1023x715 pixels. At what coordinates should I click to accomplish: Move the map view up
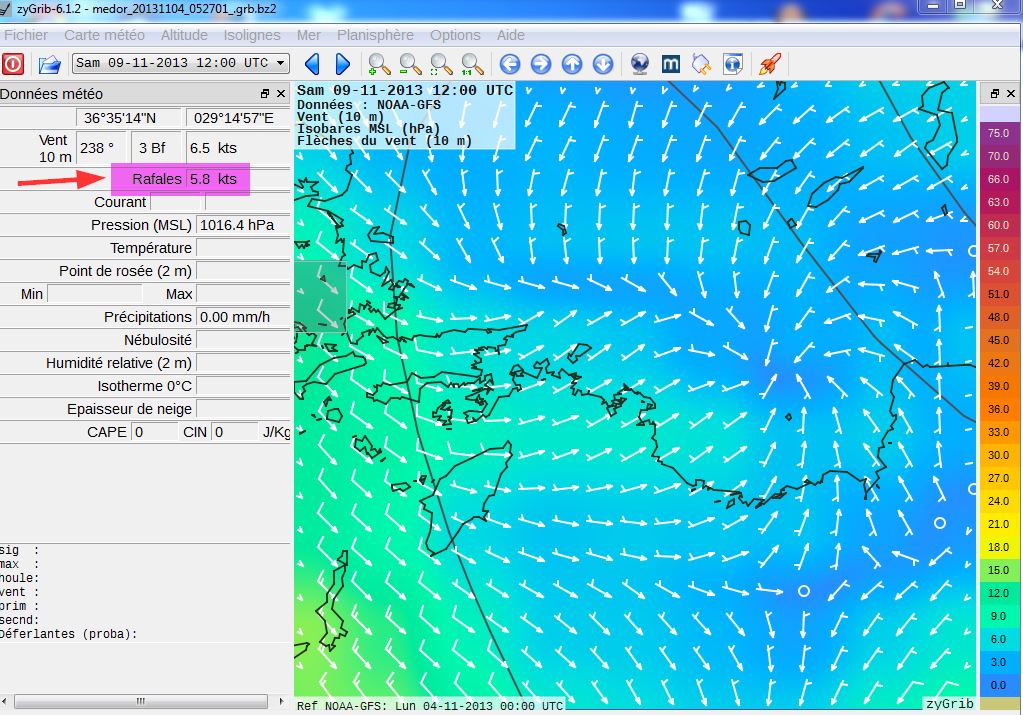click(x=572, y=64)
